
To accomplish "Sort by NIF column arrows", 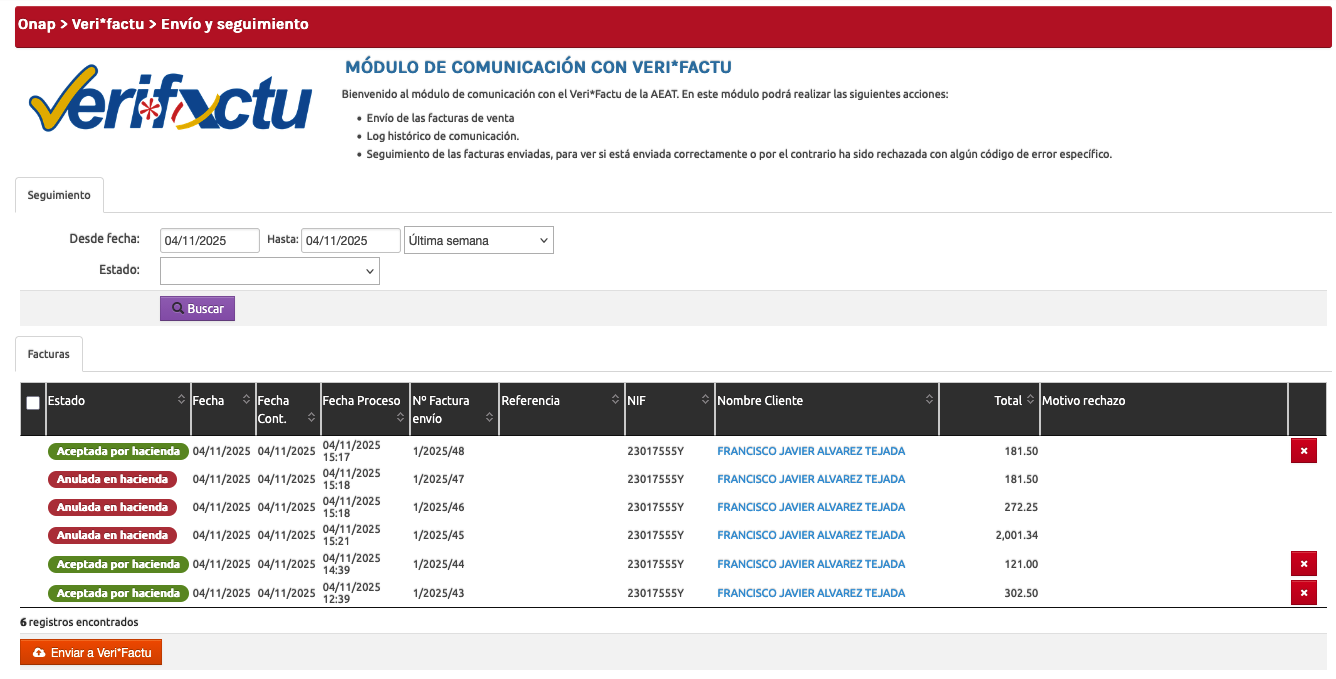I will [706, 400].
